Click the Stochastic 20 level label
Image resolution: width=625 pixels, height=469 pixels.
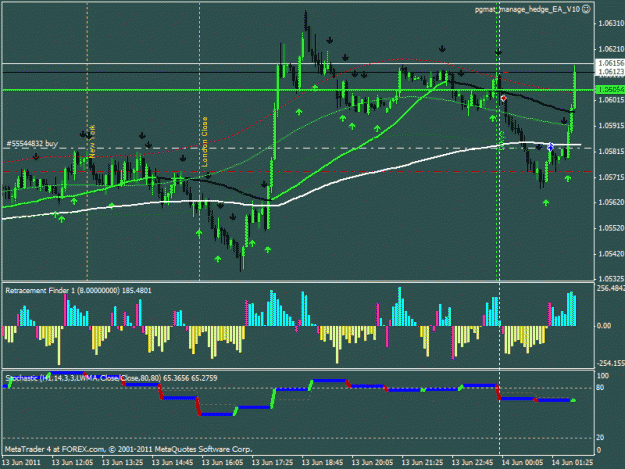click(600, 438)
